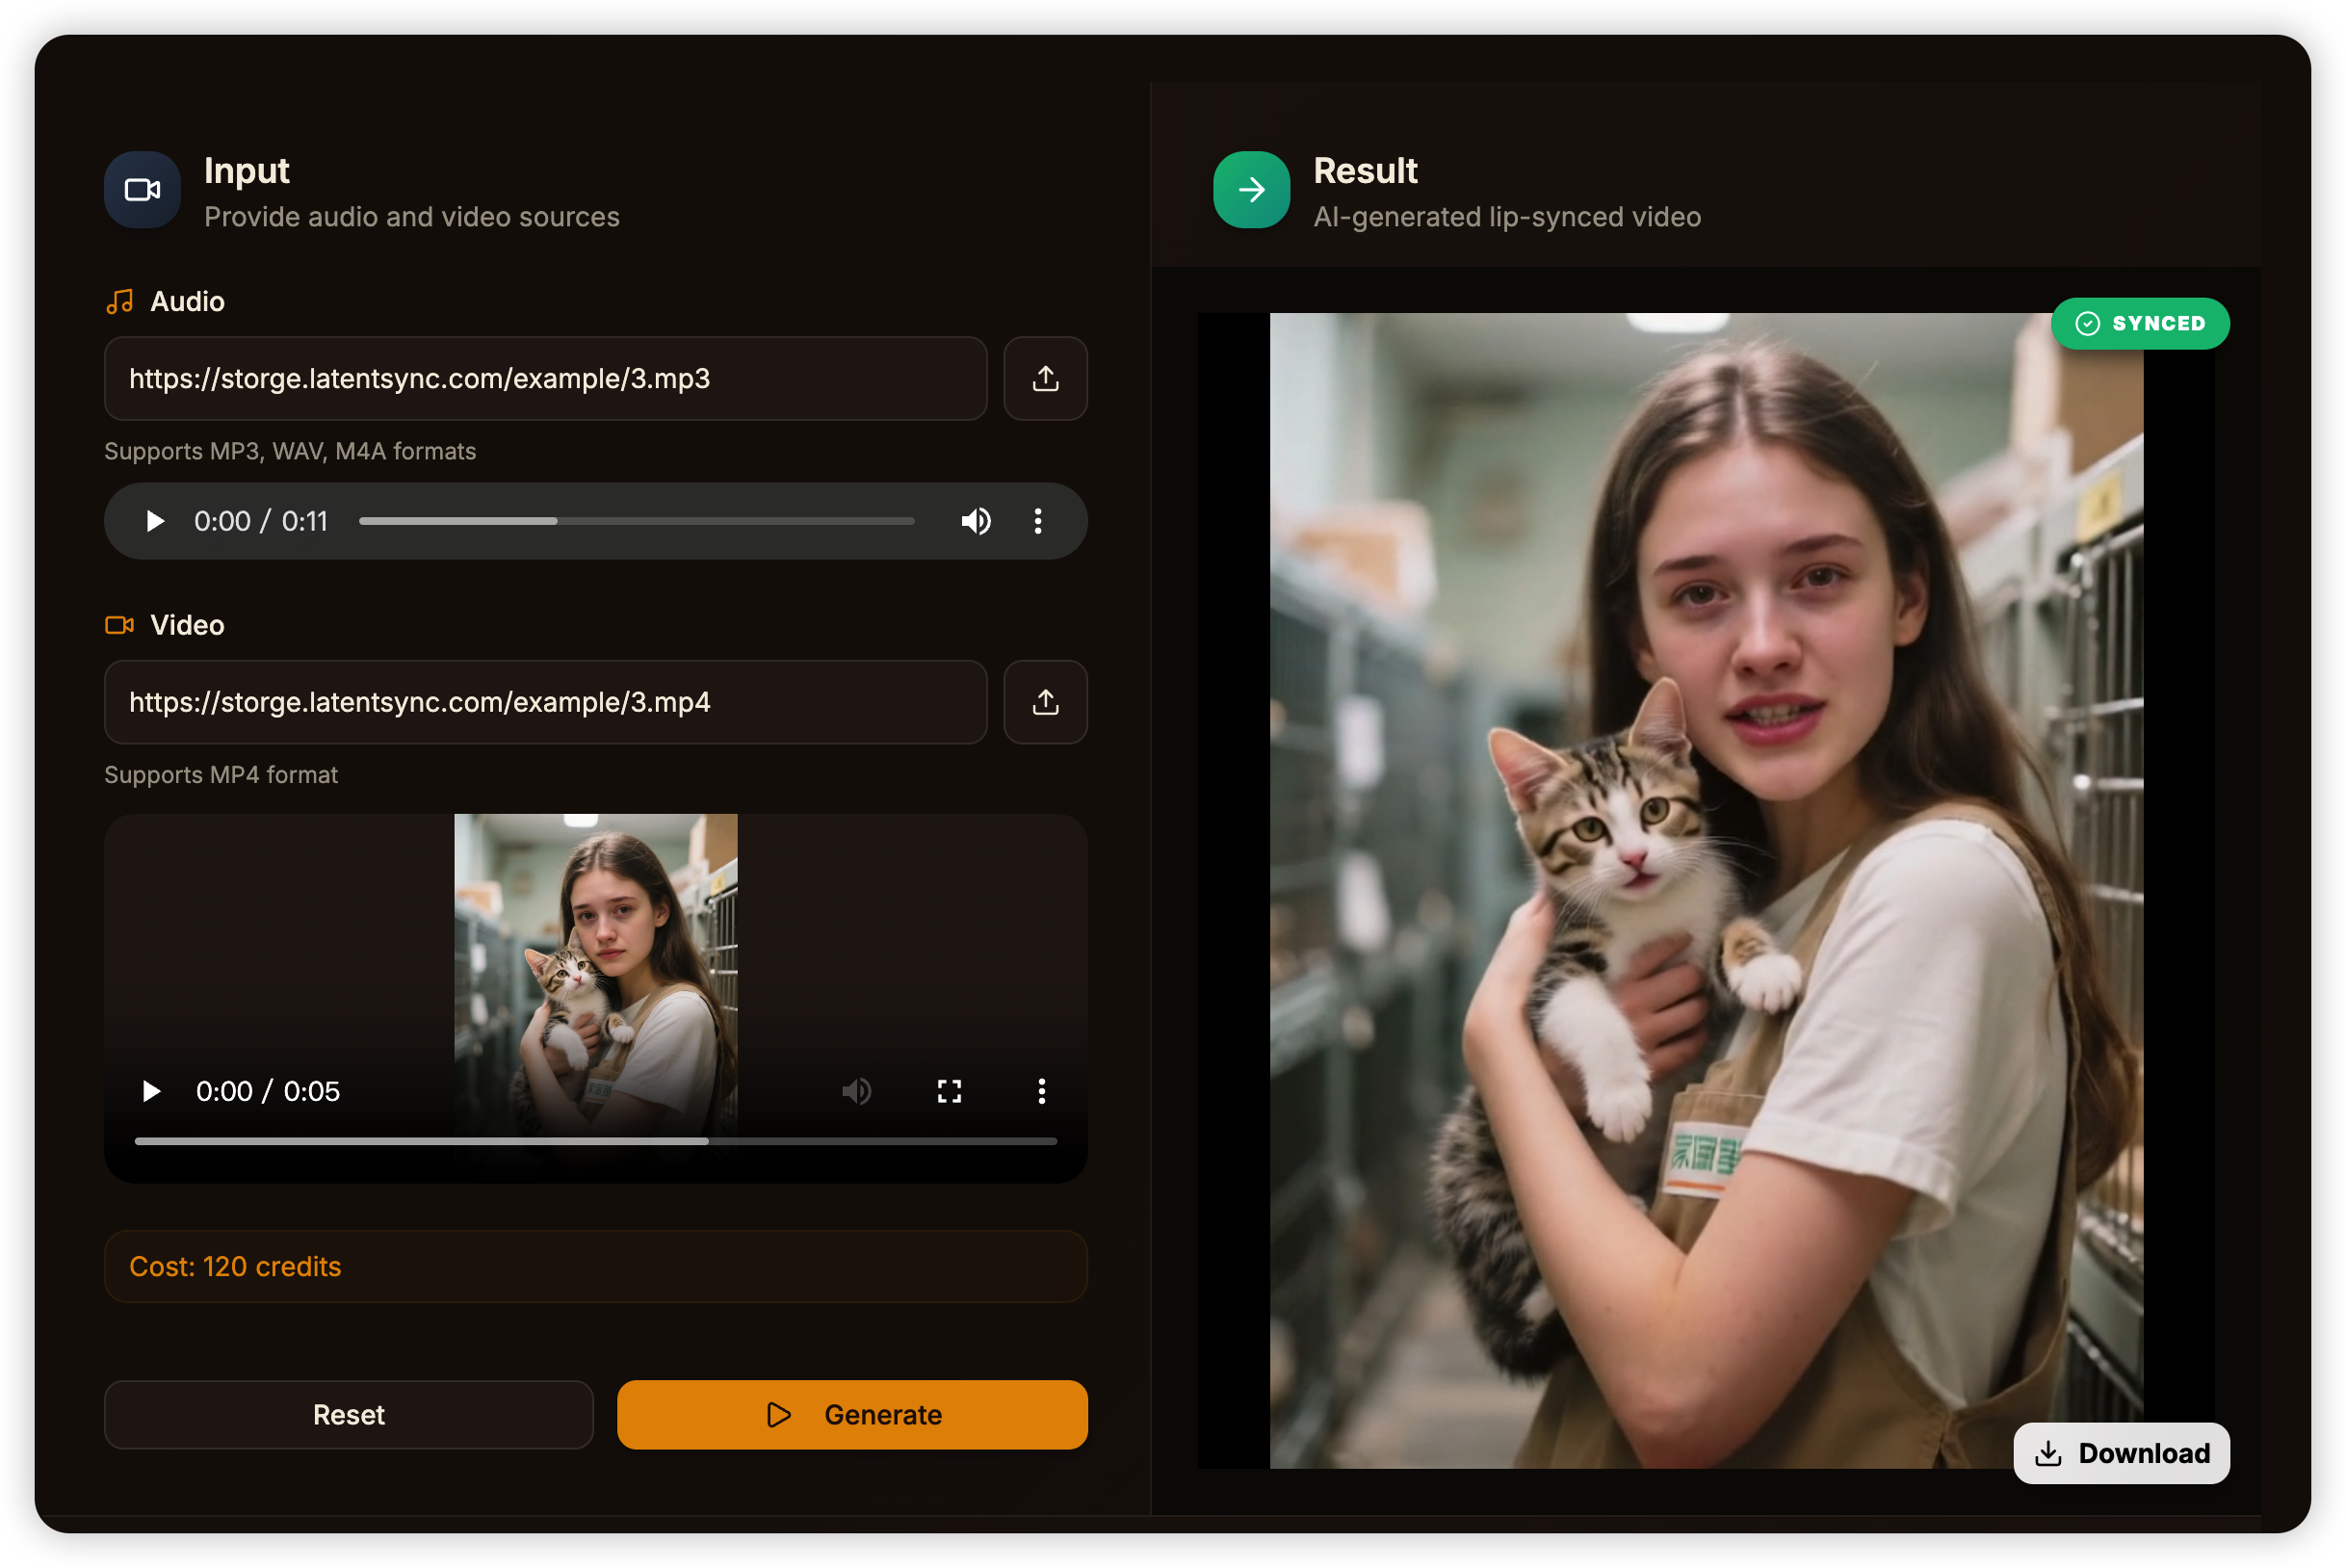This screenshot has width=2346, height=1568.
Task: Click the result video preview image
Action: tap(1705, 890)
